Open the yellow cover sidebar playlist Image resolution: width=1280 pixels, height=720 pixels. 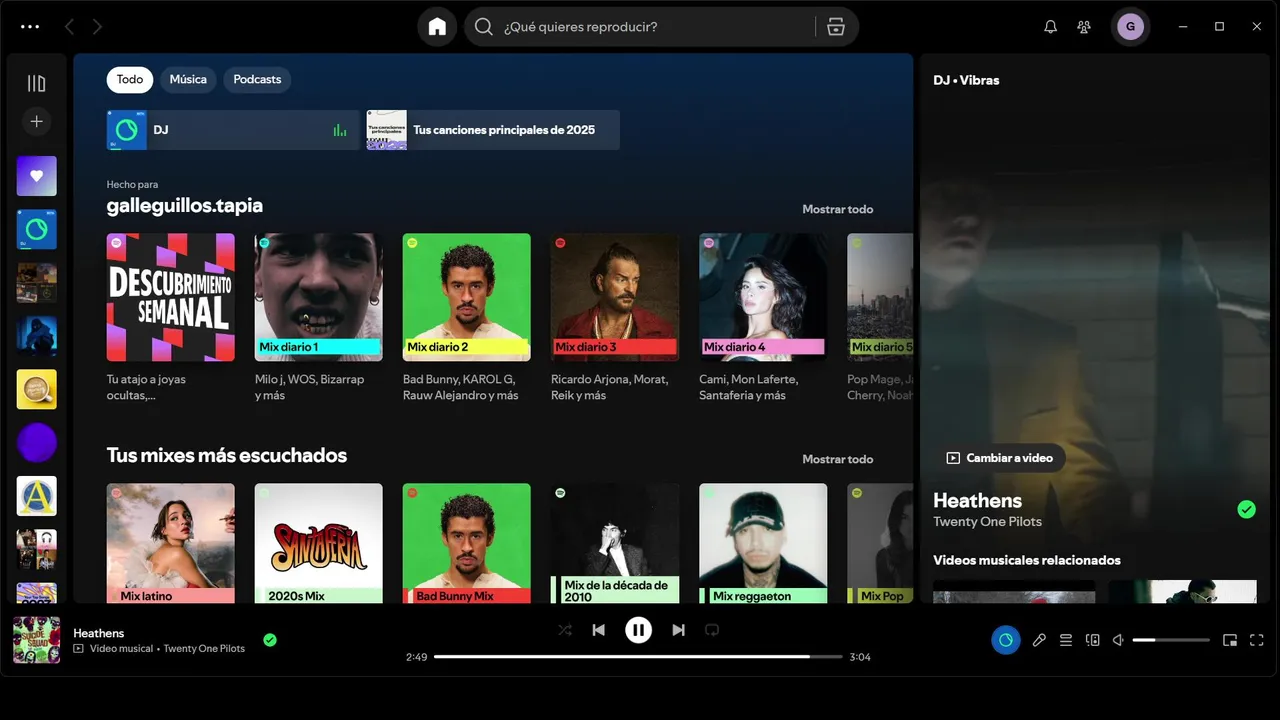pyautogui.click(x=36, y=389)
